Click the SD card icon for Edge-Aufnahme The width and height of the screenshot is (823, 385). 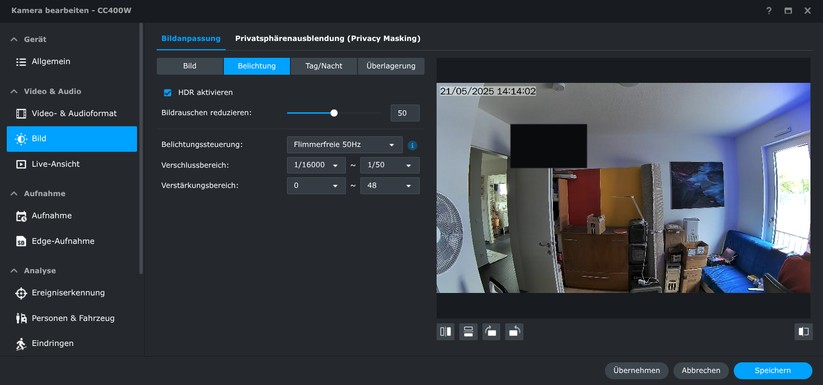click(21, 241)
